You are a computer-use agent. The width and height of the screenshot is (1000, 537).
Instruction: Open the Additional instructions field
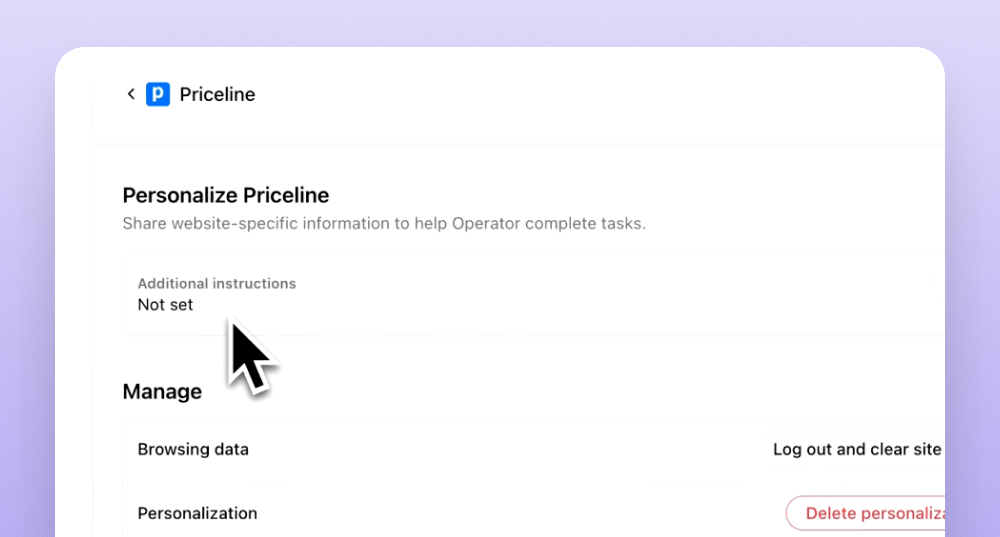[x=533, y=295]
